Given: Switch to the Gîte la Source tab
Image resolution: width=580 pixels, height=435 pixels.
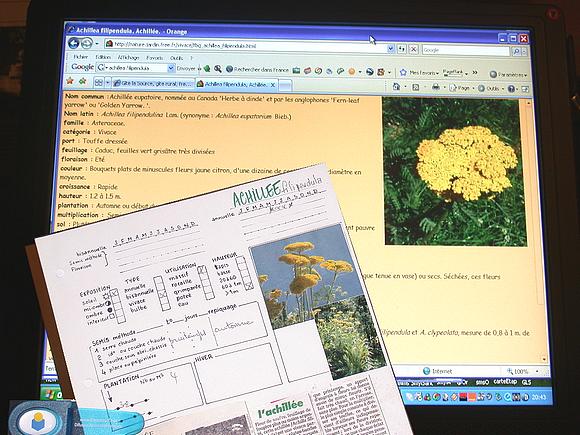Looking at the screenshot, I should [153, 83].
